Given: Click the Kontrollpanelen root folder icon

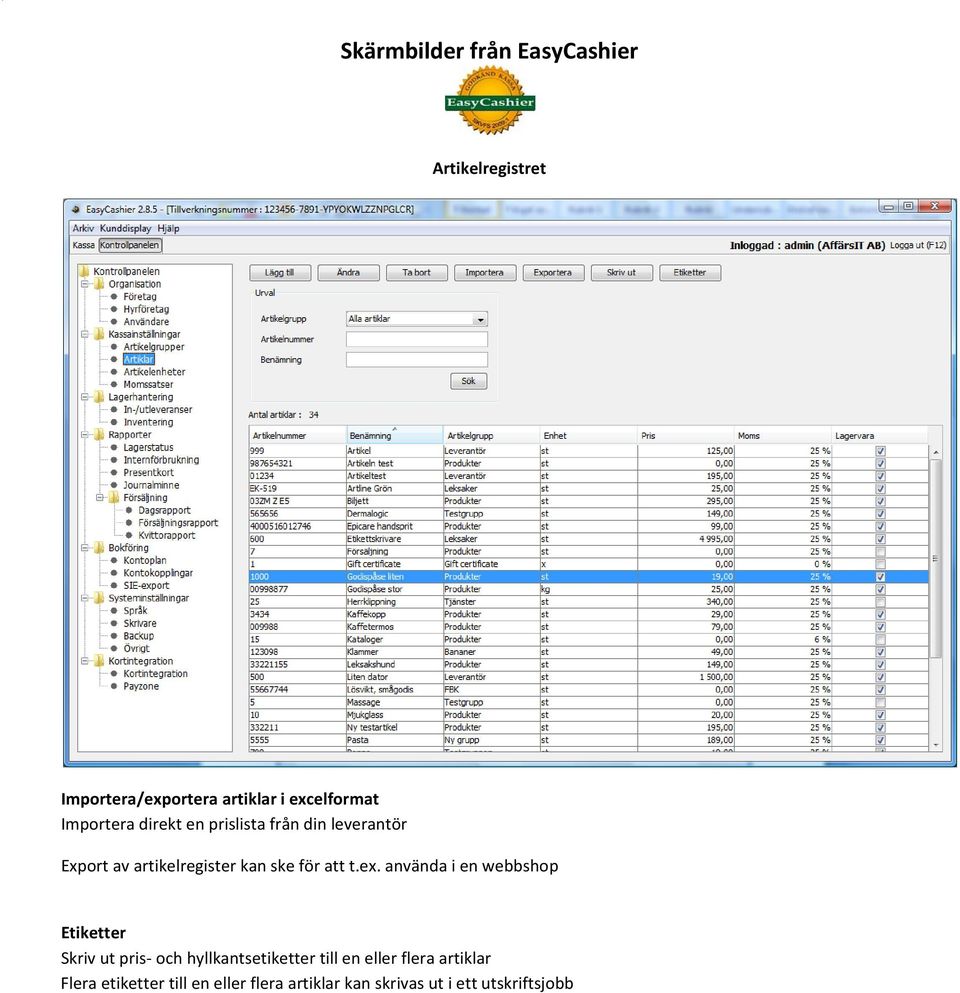Looking at the screenshot, I should [x=84, y=272].
